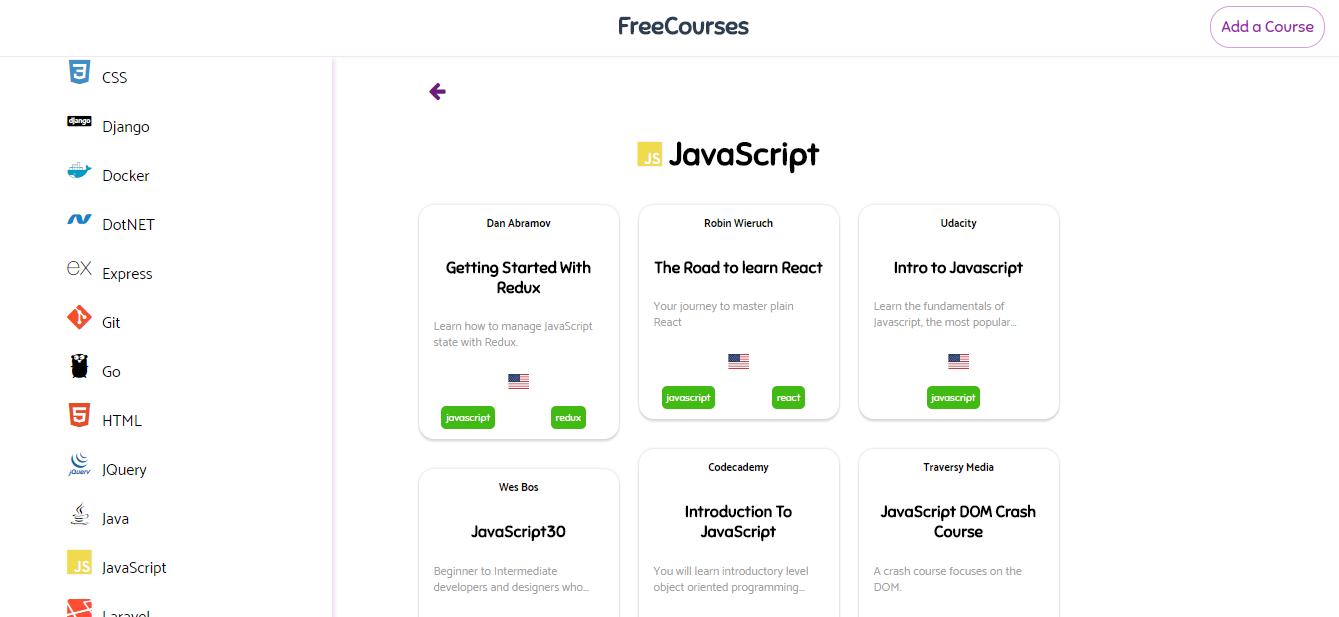Click the US flag on the Getting Started With Redux card
Screen dimensions: 1339x617
point(518,380)
